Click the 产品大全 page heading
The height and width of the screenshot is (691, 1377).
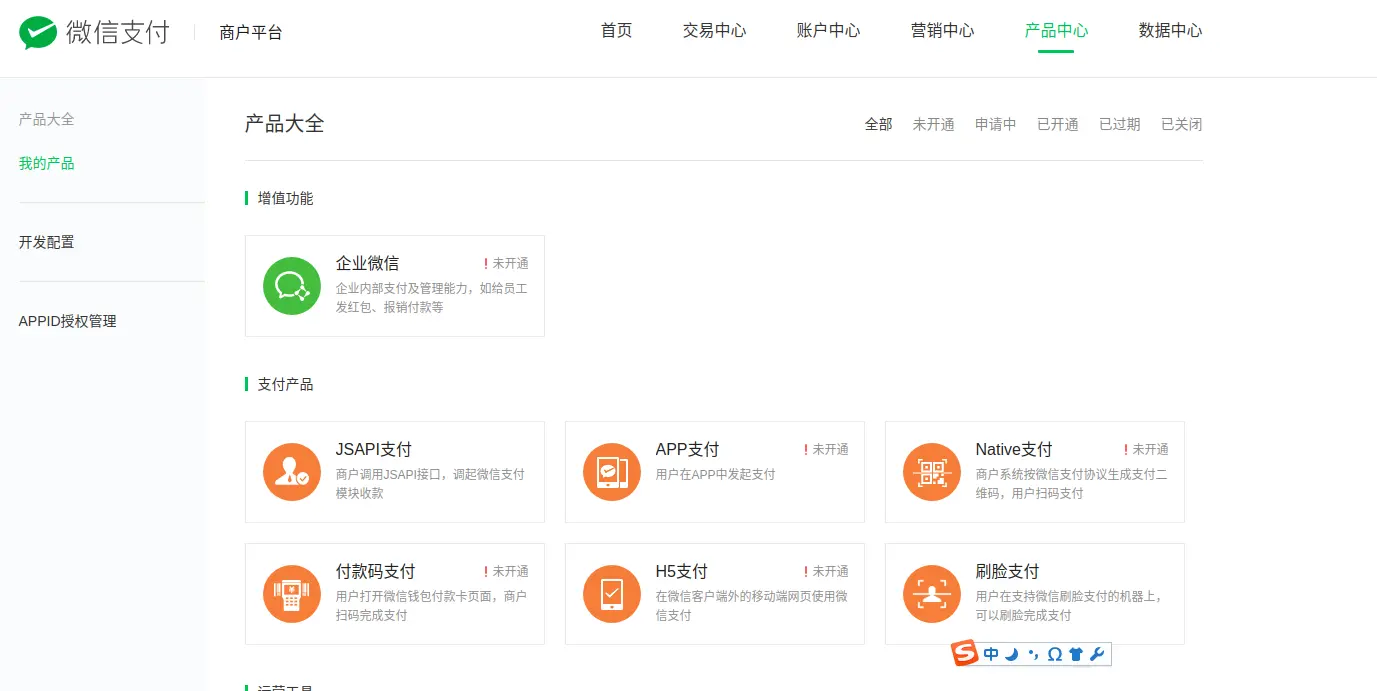(284, 124)
